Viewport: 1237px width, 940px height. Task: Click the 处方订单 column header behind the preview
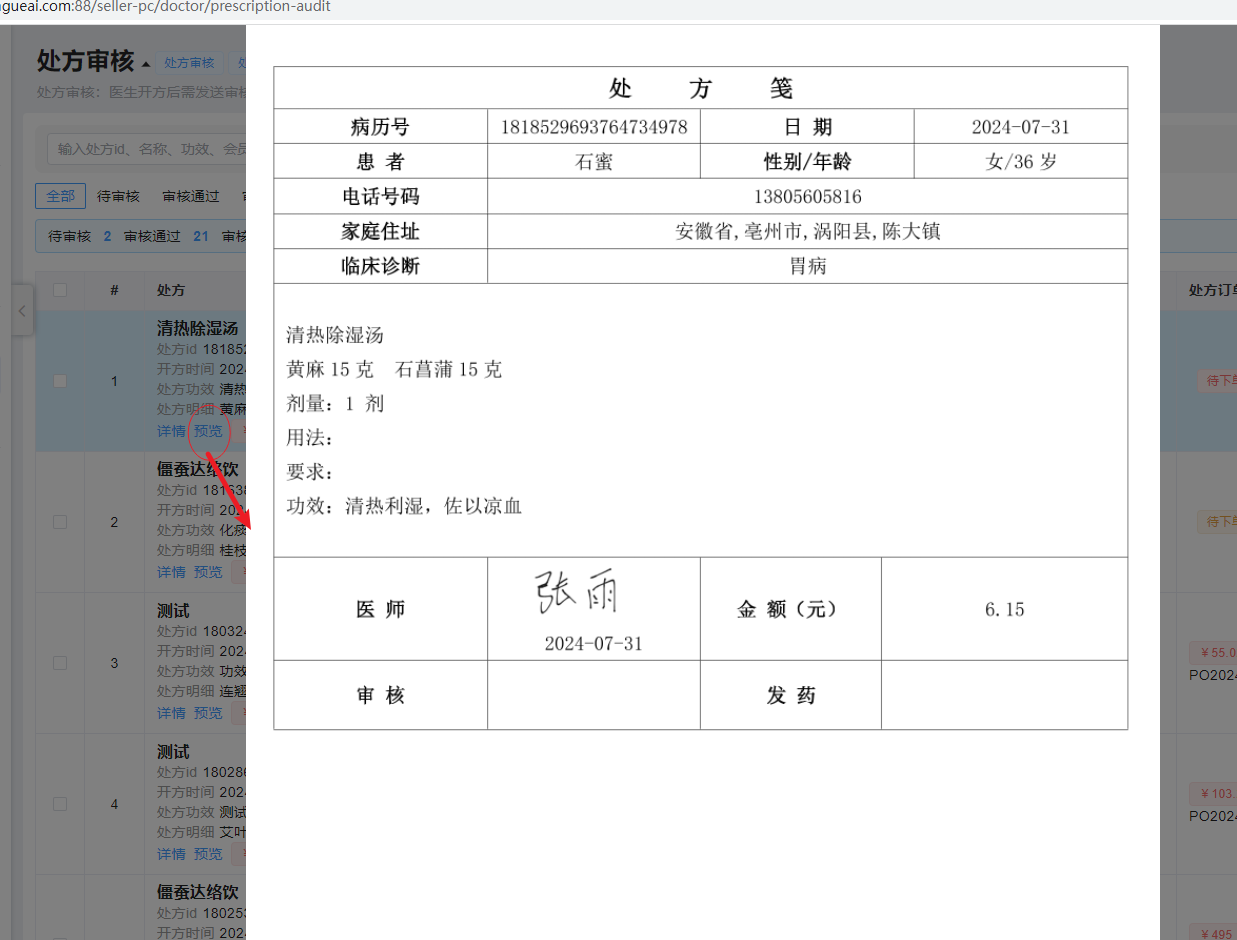click(x=1212, y=290)
